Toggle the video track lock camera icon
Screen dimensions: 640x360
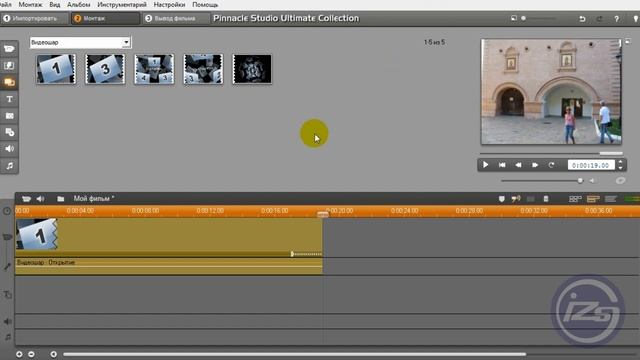7,237
